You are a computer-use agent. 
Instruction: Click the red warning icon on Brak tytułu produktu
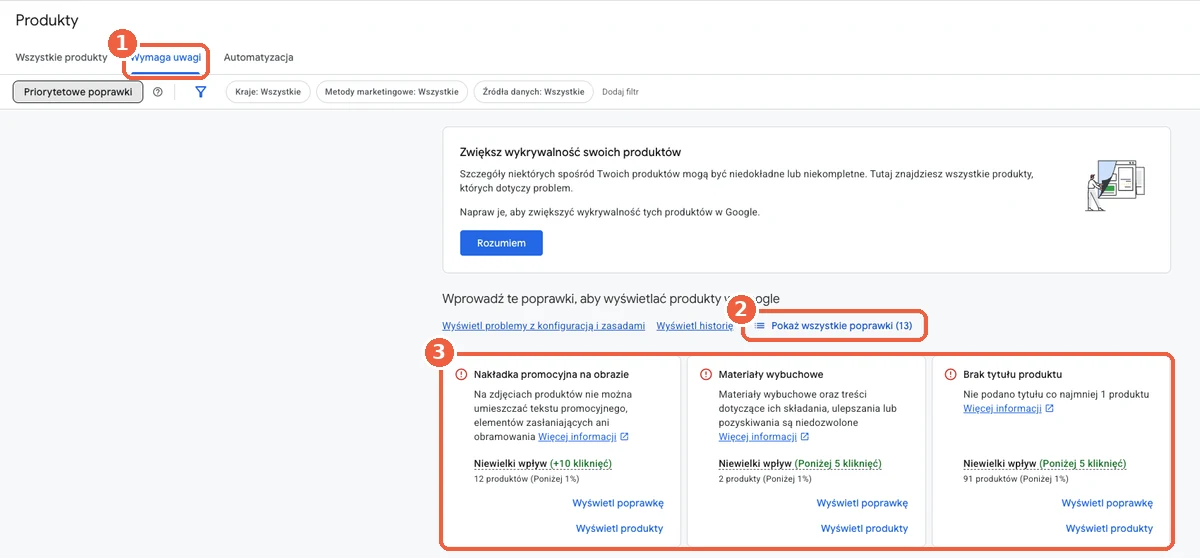[951, 374]
